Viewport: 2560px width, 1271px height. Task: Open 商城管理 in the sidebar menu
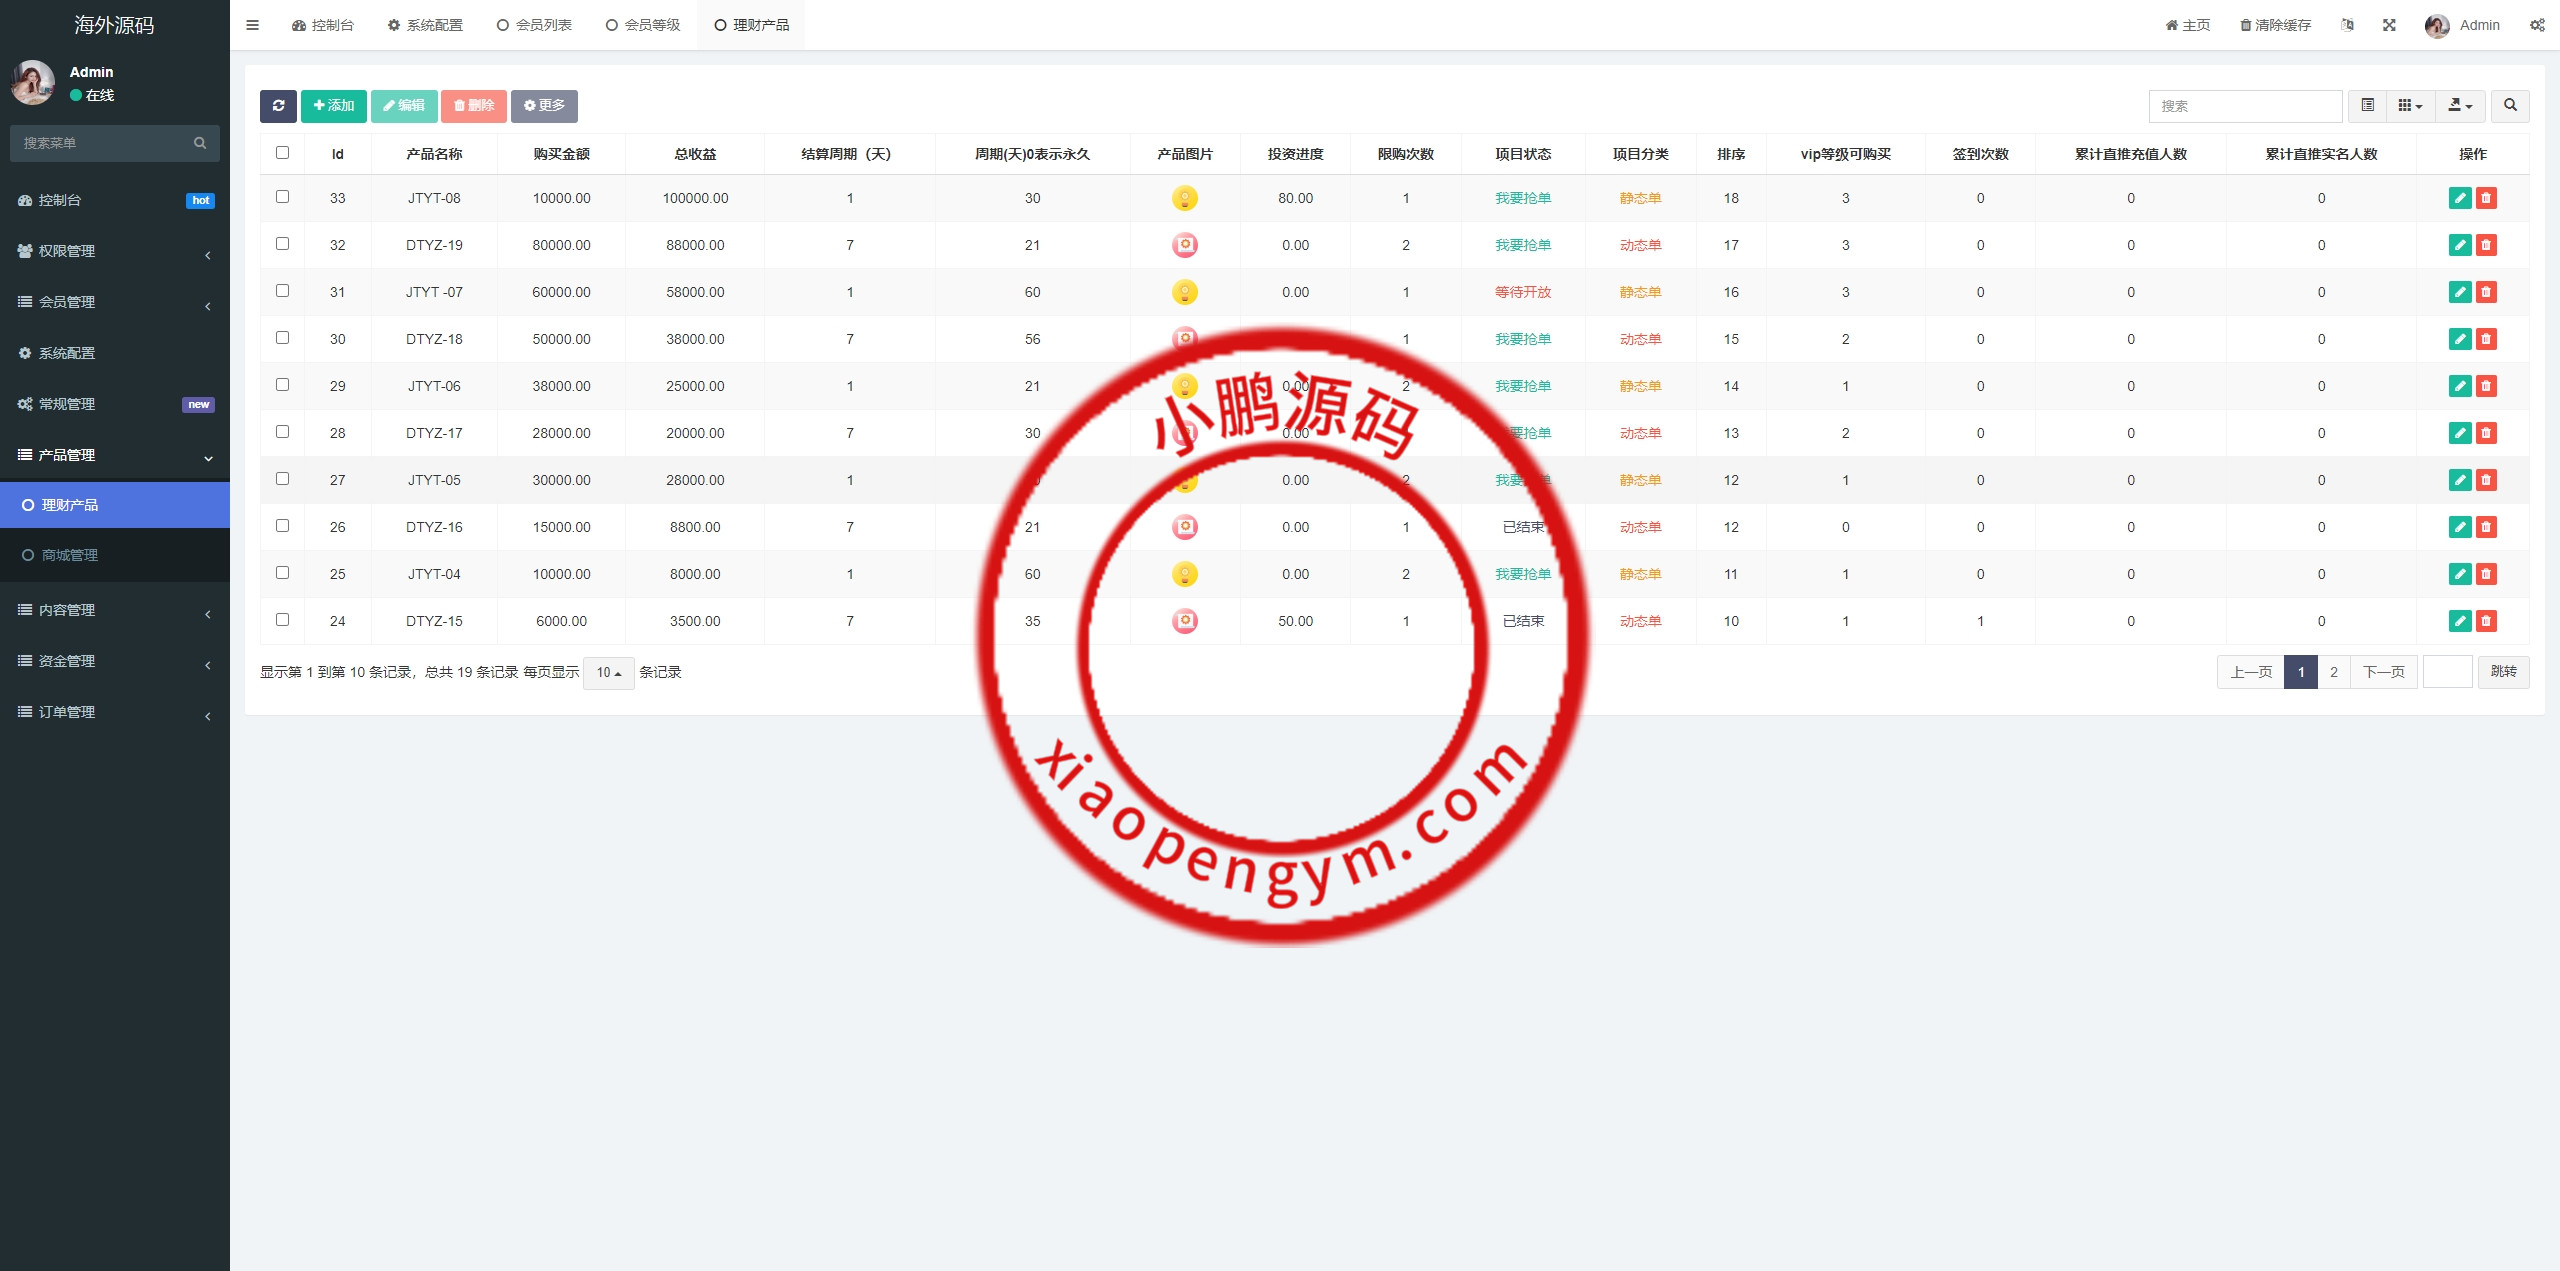pyautogui.click(x=70, y=555)
